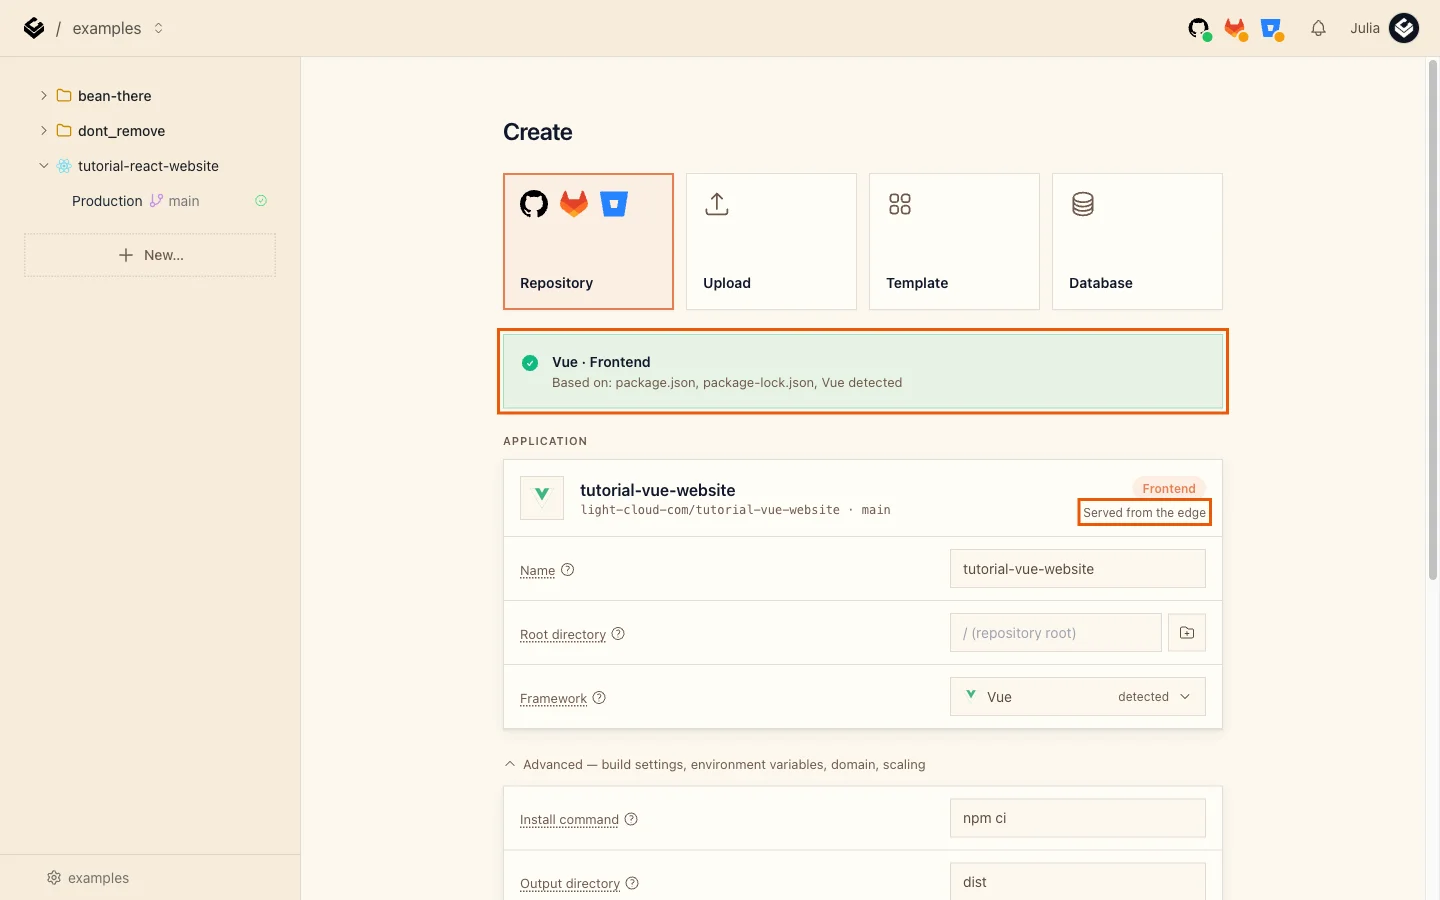This screenshot has width=1440, height=900.
Task: Click the Bitbucket connection icon in header
Action: point(1272,29)
